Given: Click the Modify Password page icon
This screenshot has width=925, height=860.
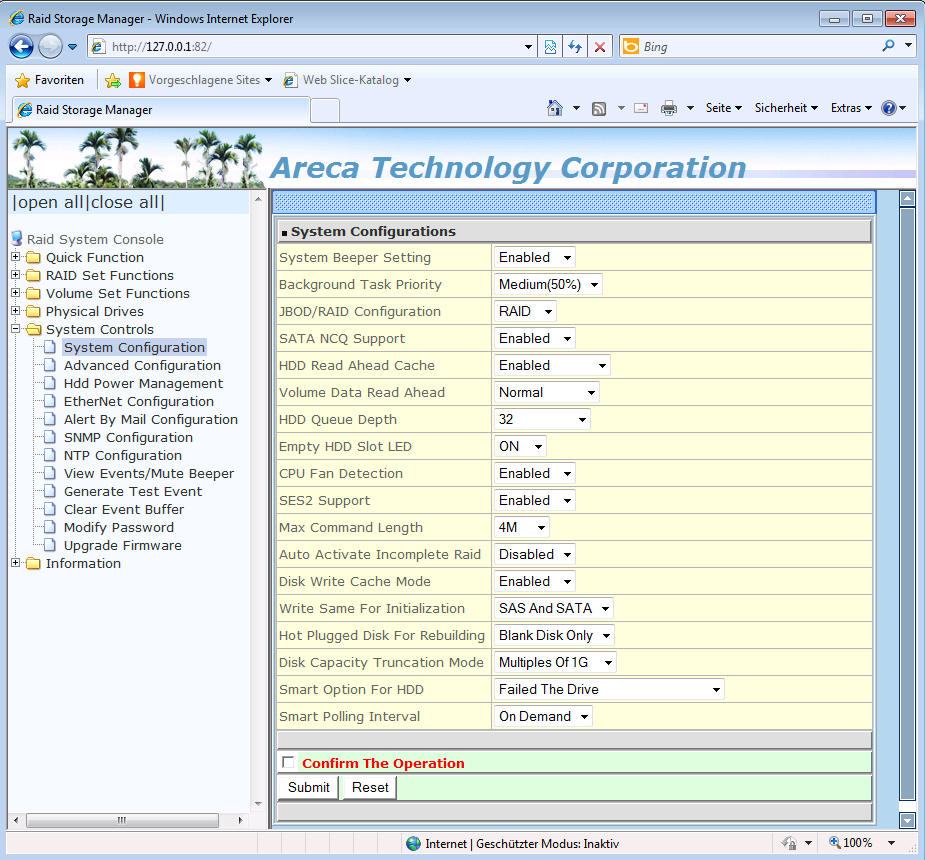Looking at the screenshot, I should 50,527.
